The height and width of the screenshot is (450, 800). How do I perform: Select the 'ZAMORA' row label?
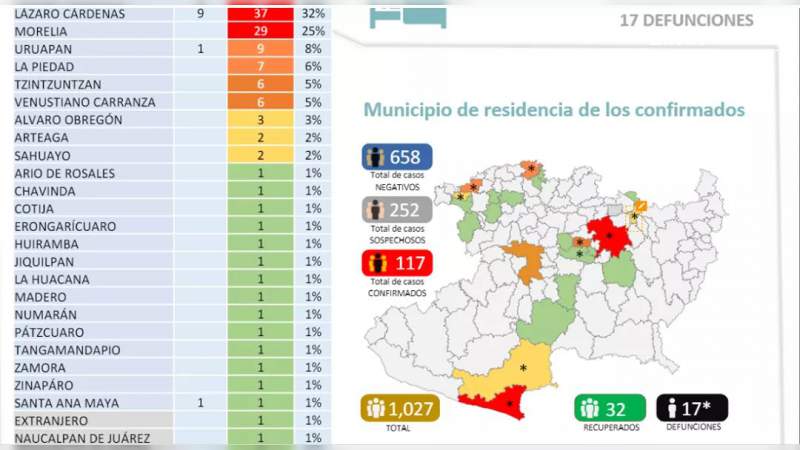click(x=40, y=368)
